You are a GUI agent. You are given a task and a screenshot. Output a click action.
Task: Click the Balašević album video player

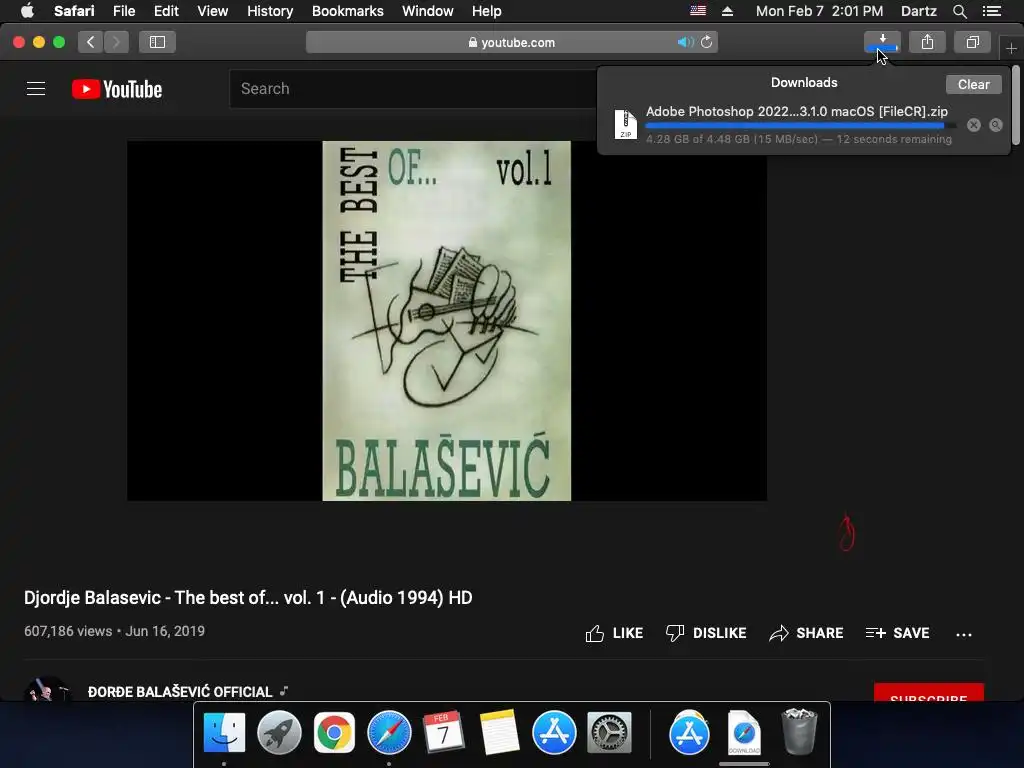pos(447,321)
